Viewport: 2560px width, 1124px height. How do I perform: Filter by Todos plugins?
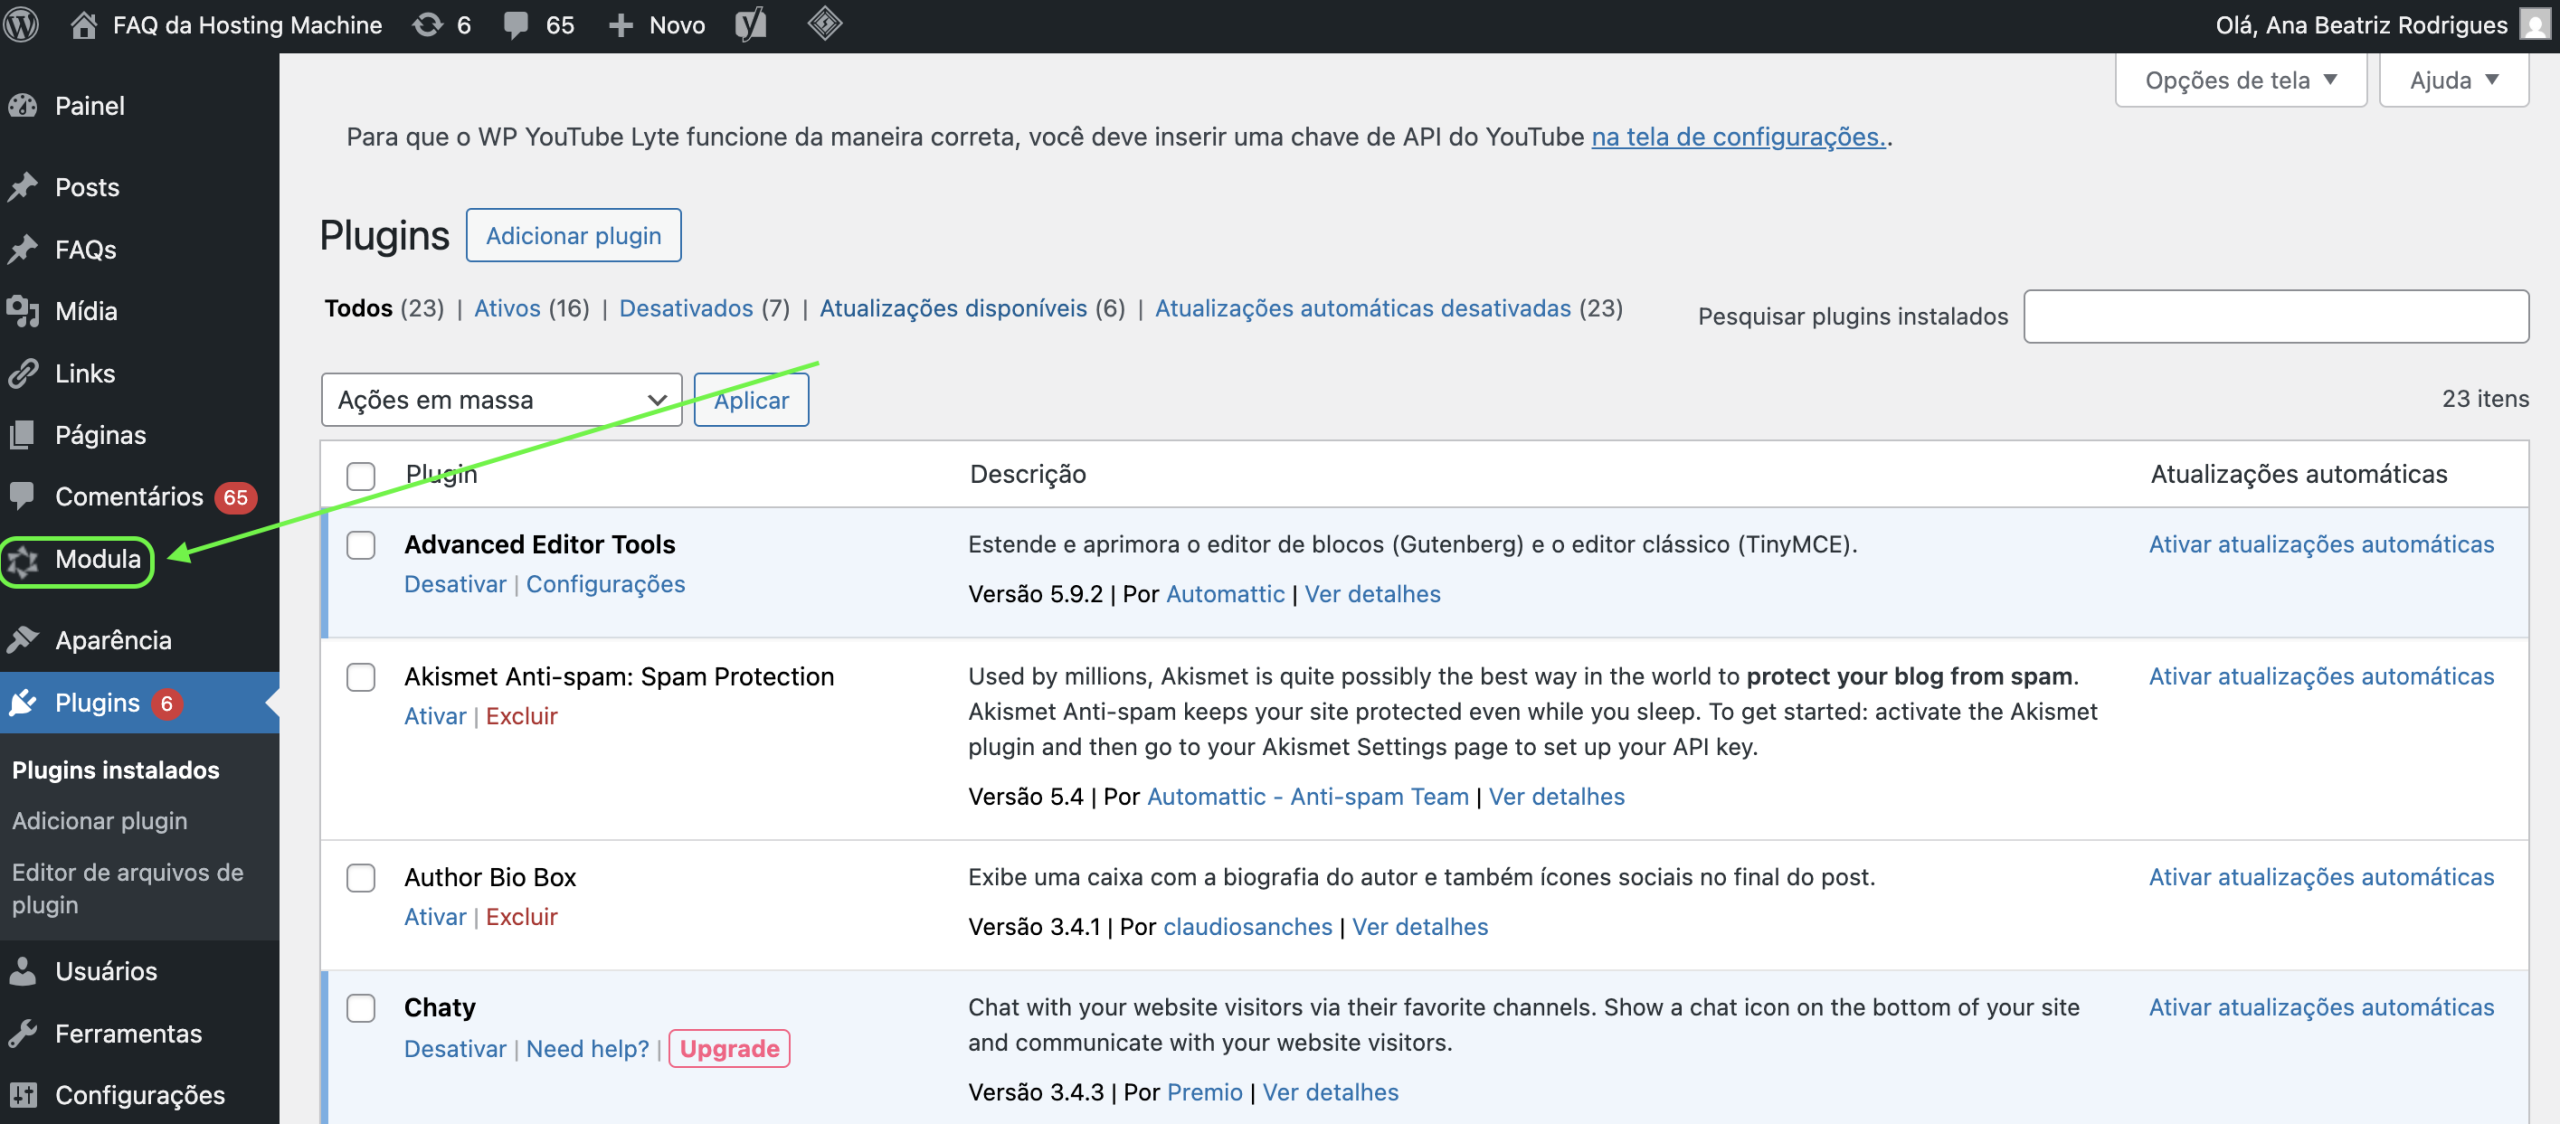[x=358, y=308]
